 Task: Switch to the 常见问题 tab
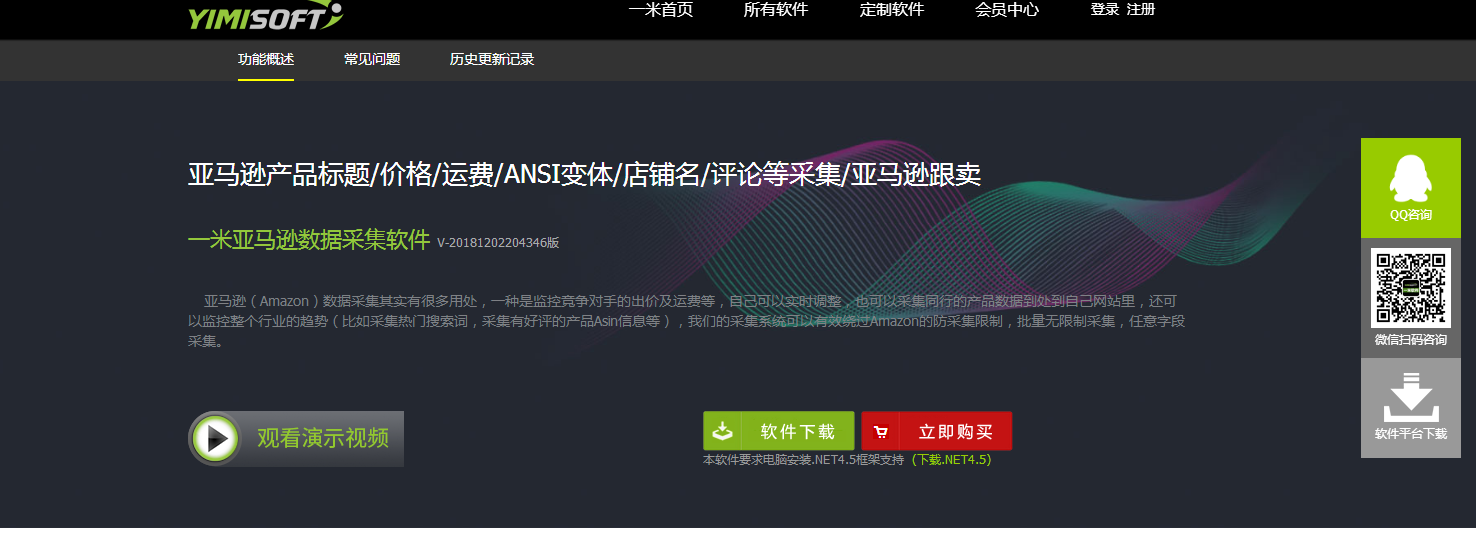372,60
